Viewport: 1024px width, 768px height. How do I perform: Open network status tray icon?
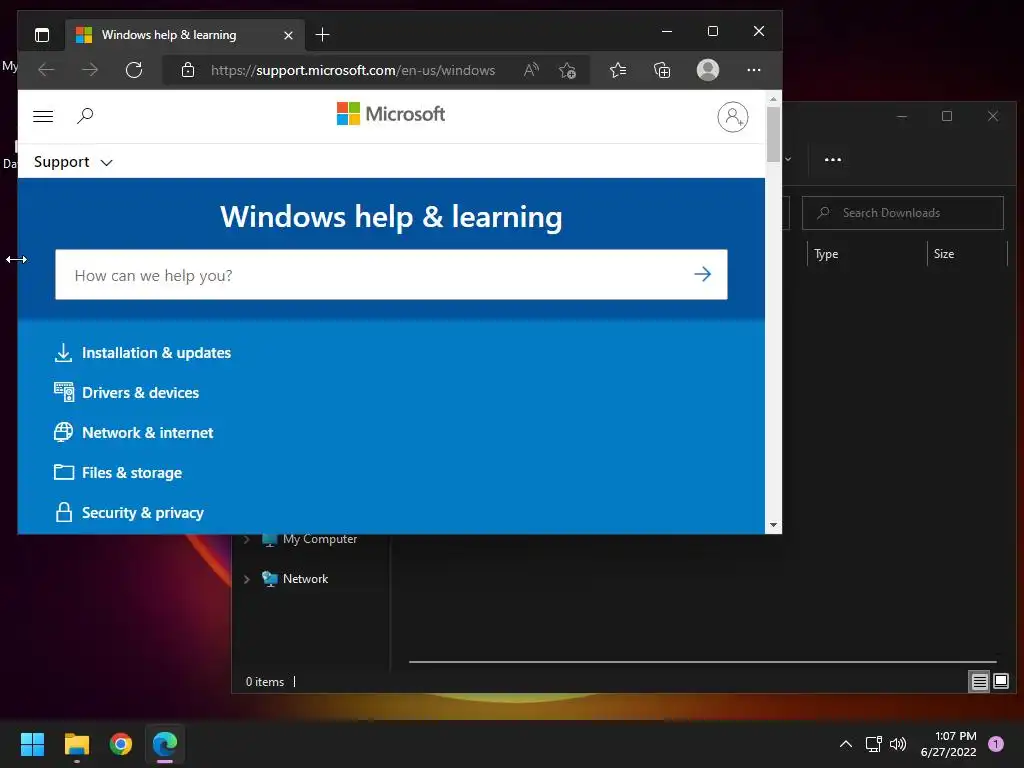pyautogui.click(x=873, y=744)
